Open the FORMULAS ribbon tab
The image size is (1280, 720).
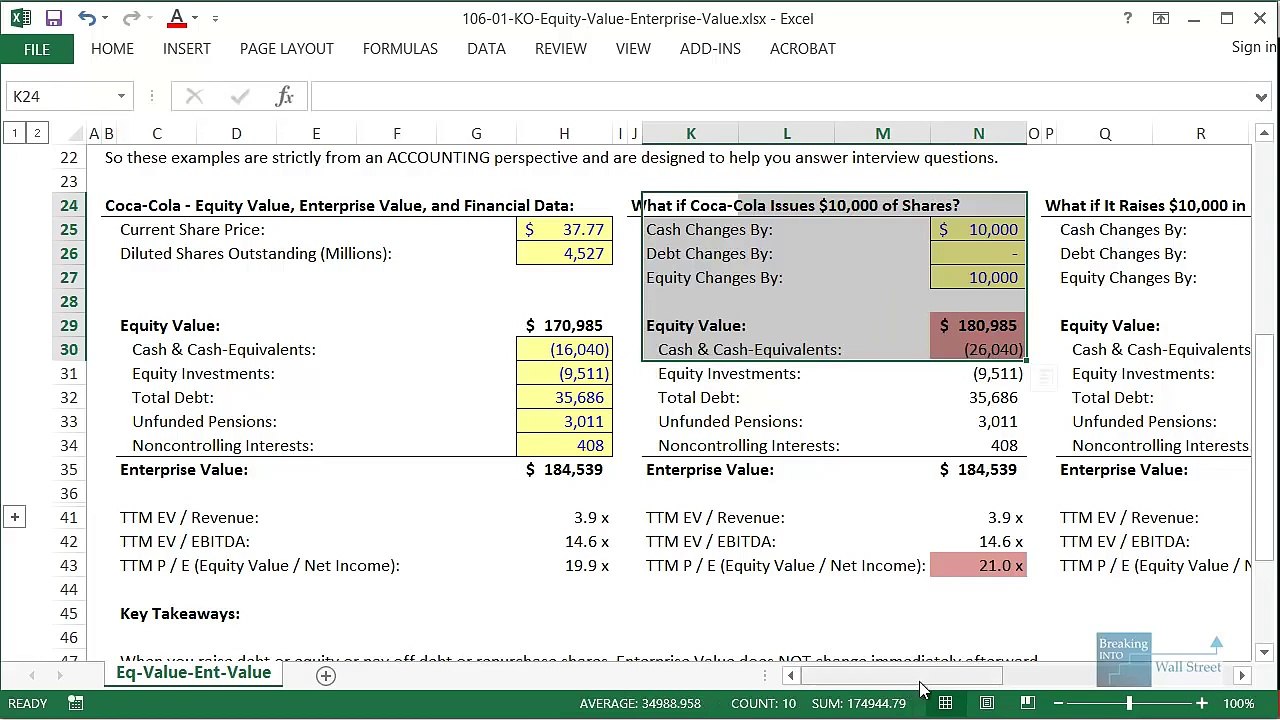click(400, 49)
